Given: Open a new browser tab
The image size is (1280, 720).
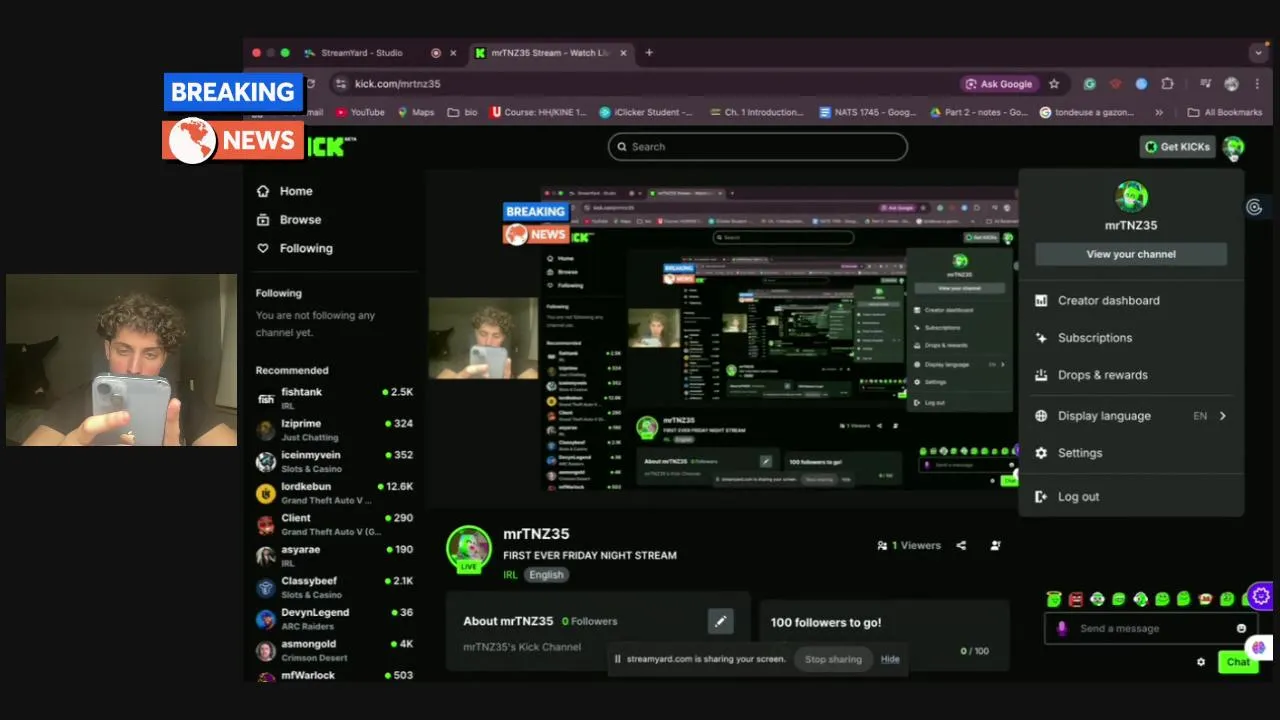Looking at the screenshot, I should coord(649,53).
